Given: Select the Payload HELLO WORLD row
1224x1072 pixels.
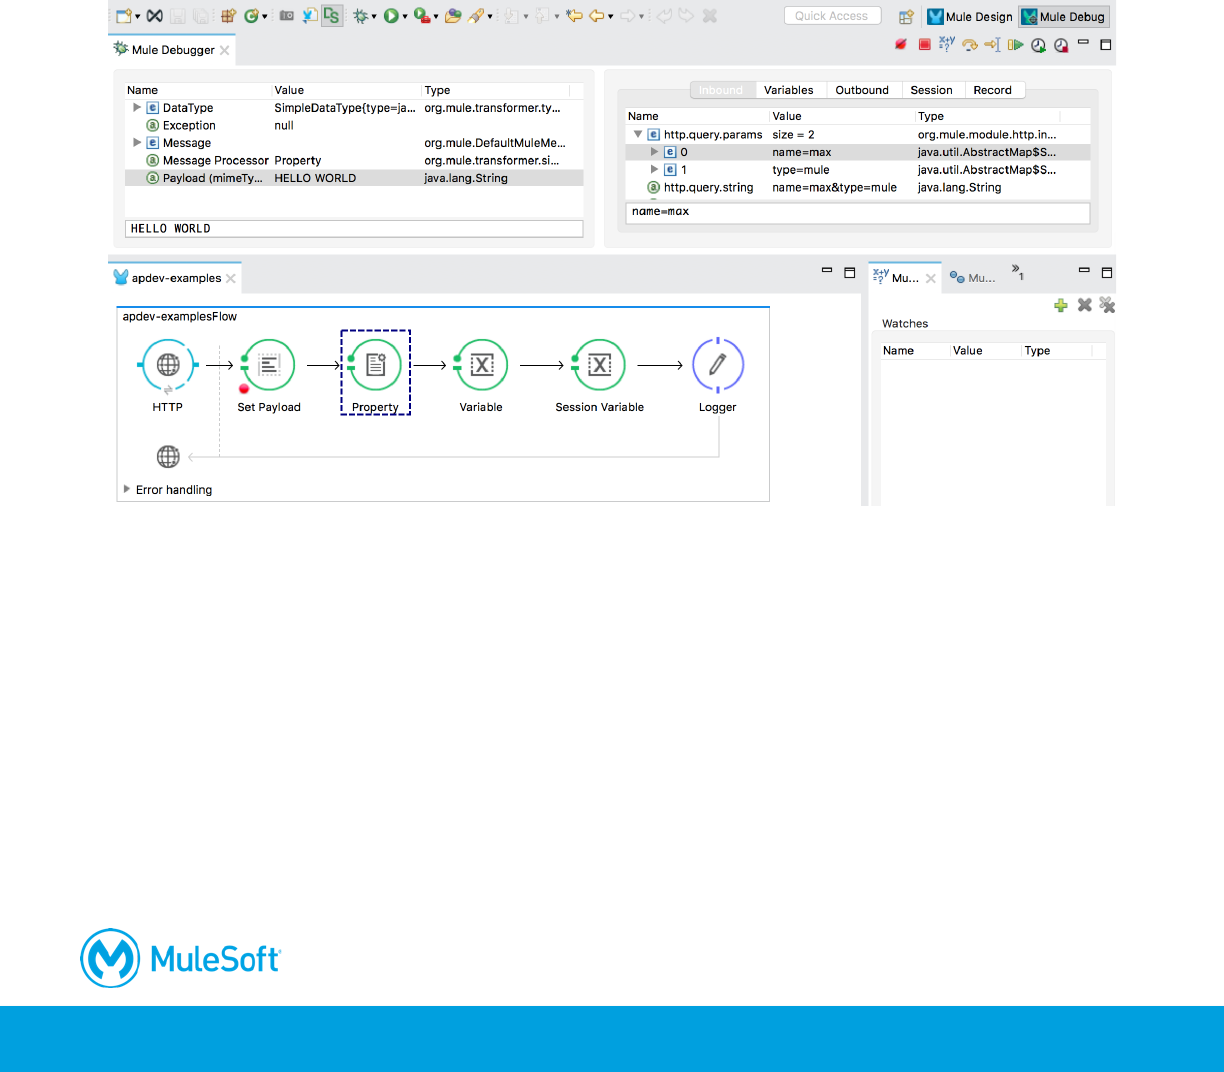Looking at the screenshot, I should pos(354,178).
